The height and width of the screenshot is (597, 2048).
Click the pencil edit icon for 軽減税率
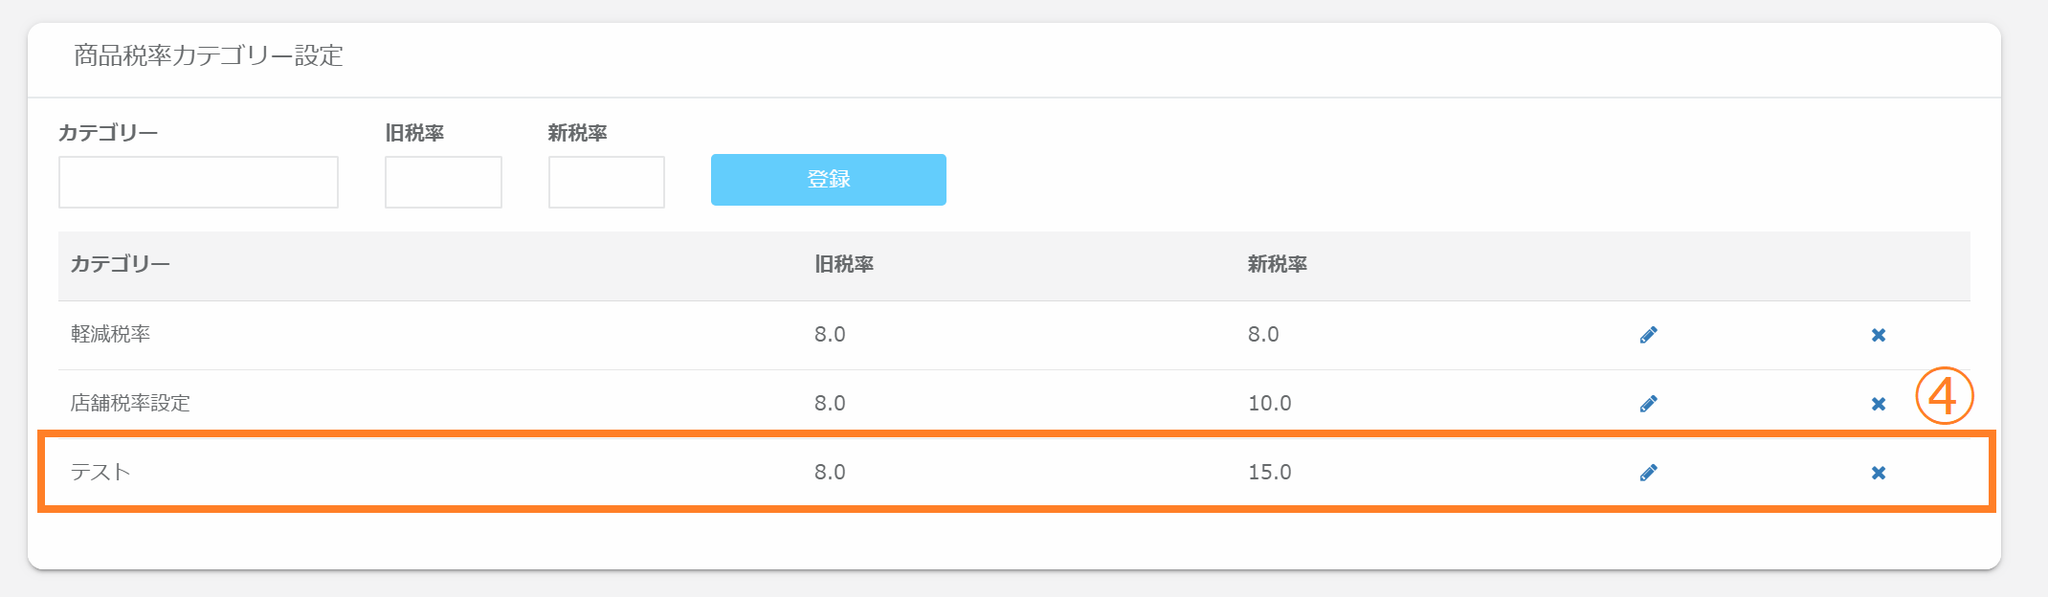coord(1648,335)
